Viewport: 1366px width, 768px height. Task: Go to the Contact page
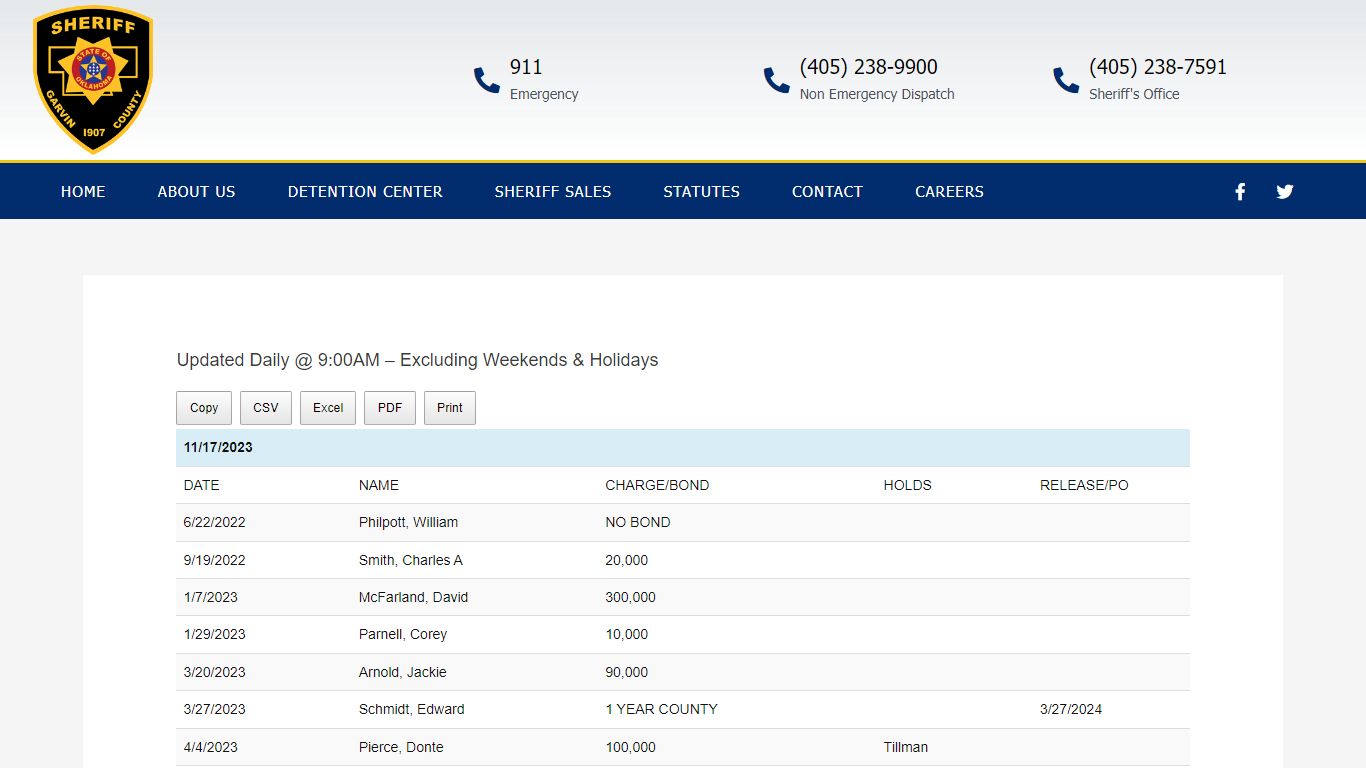827,192
